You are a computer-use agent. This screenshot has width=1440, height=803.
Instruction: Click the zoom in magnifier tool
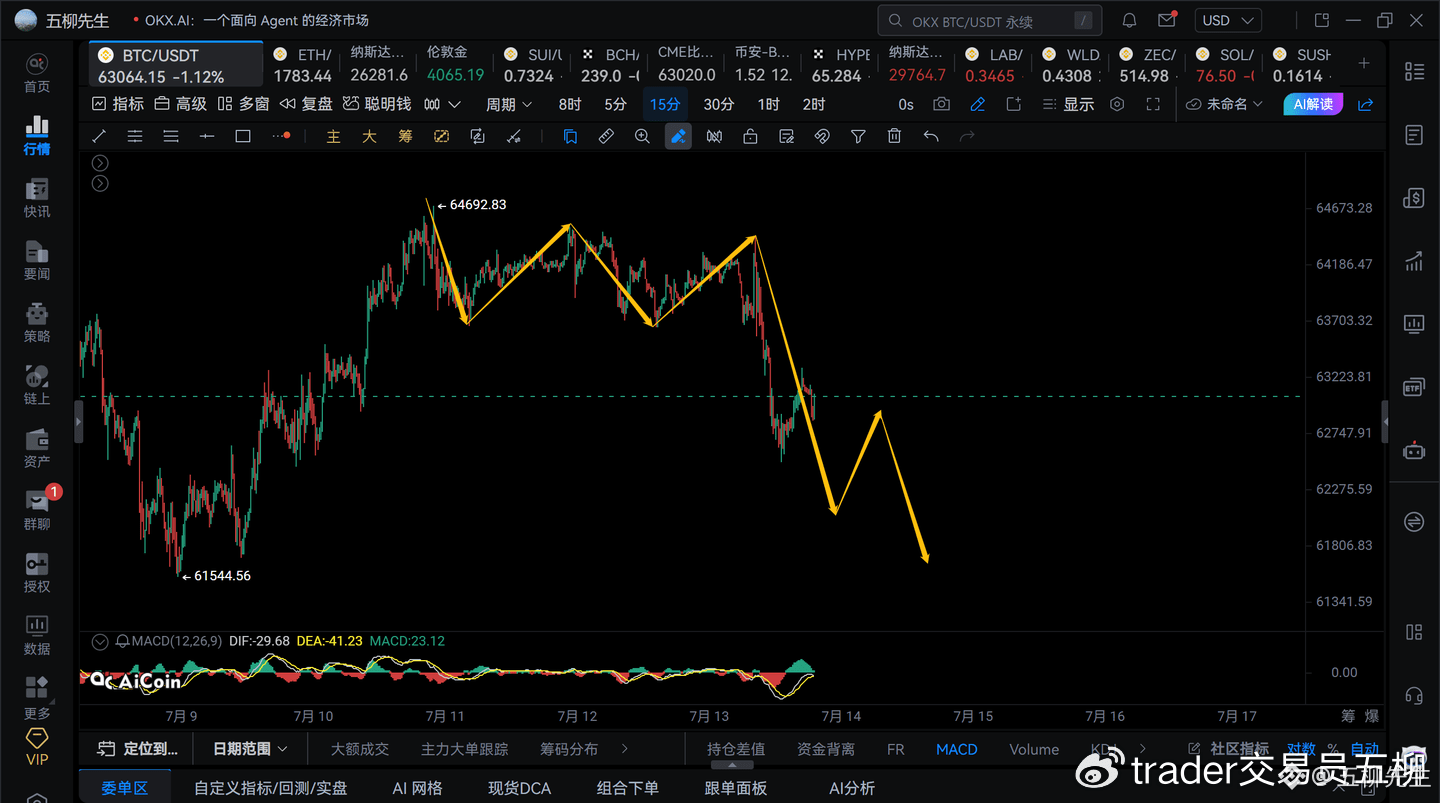(642, 136)
